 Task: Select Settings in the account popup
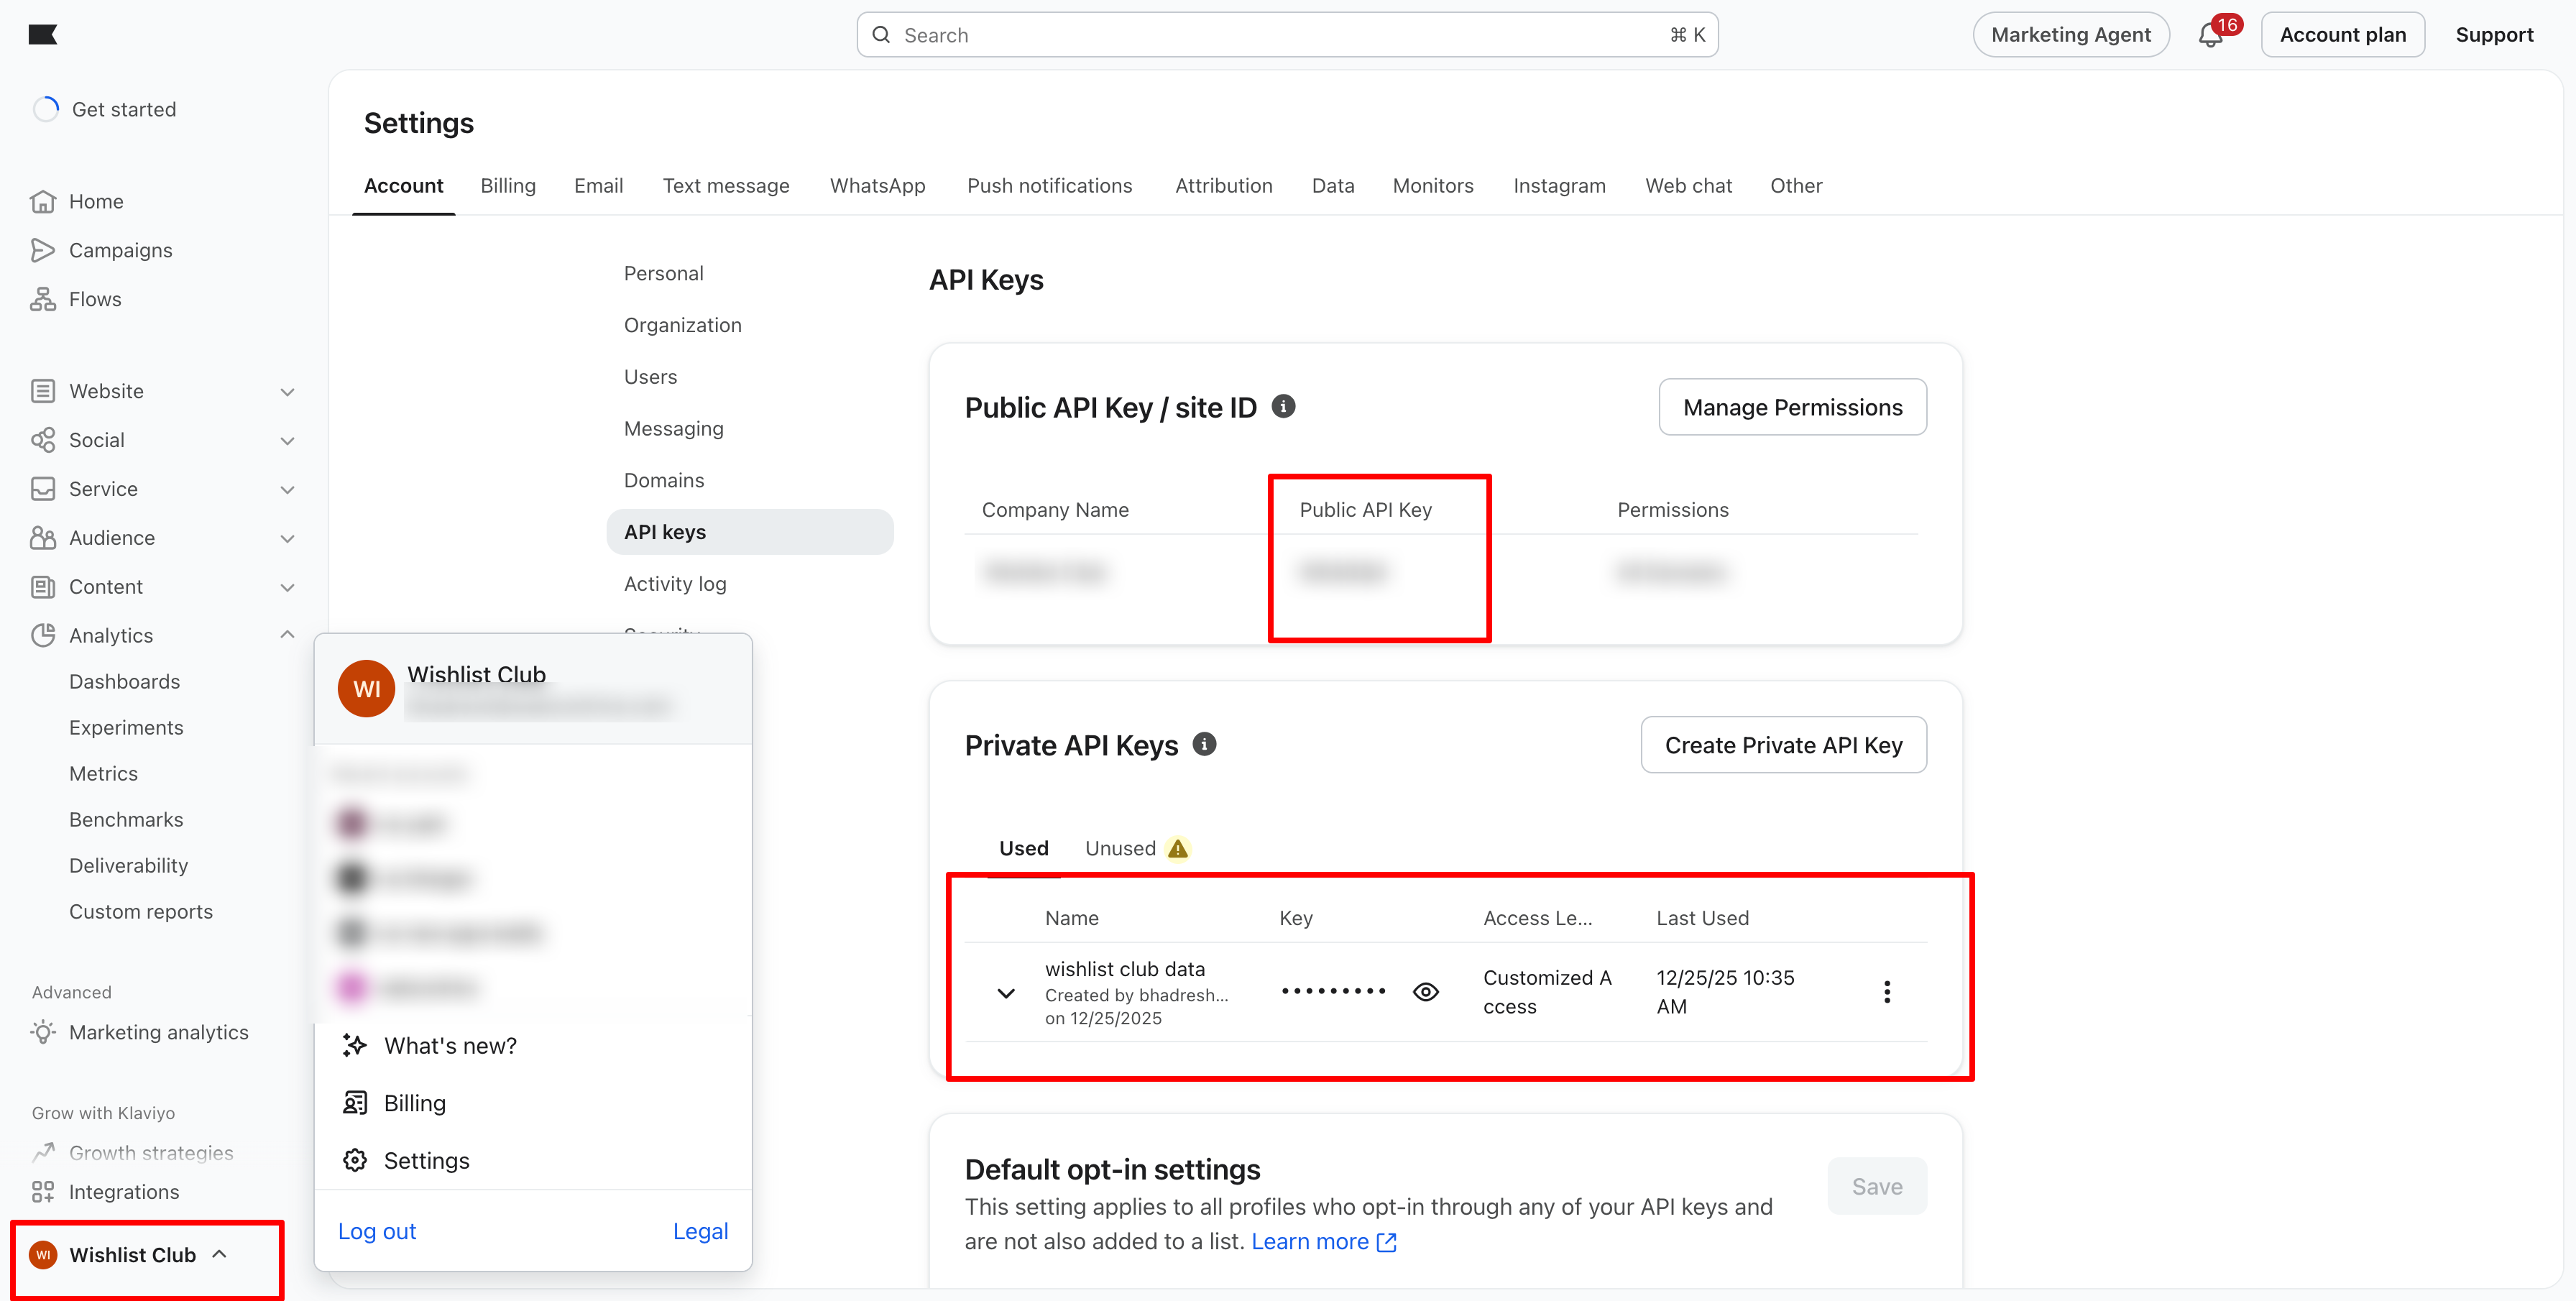(x=426, y=1160)
